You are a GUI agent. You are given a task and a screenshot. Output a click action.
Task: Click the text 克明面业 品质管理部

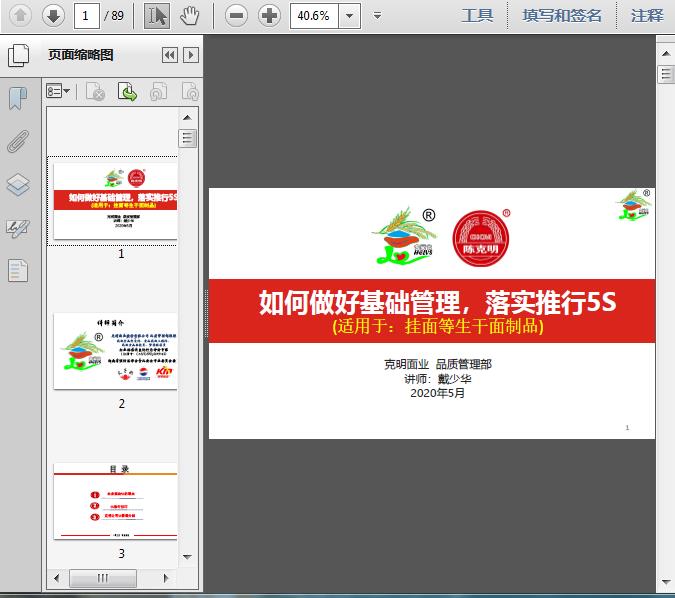pyautogui.click(x=438, y=364)
